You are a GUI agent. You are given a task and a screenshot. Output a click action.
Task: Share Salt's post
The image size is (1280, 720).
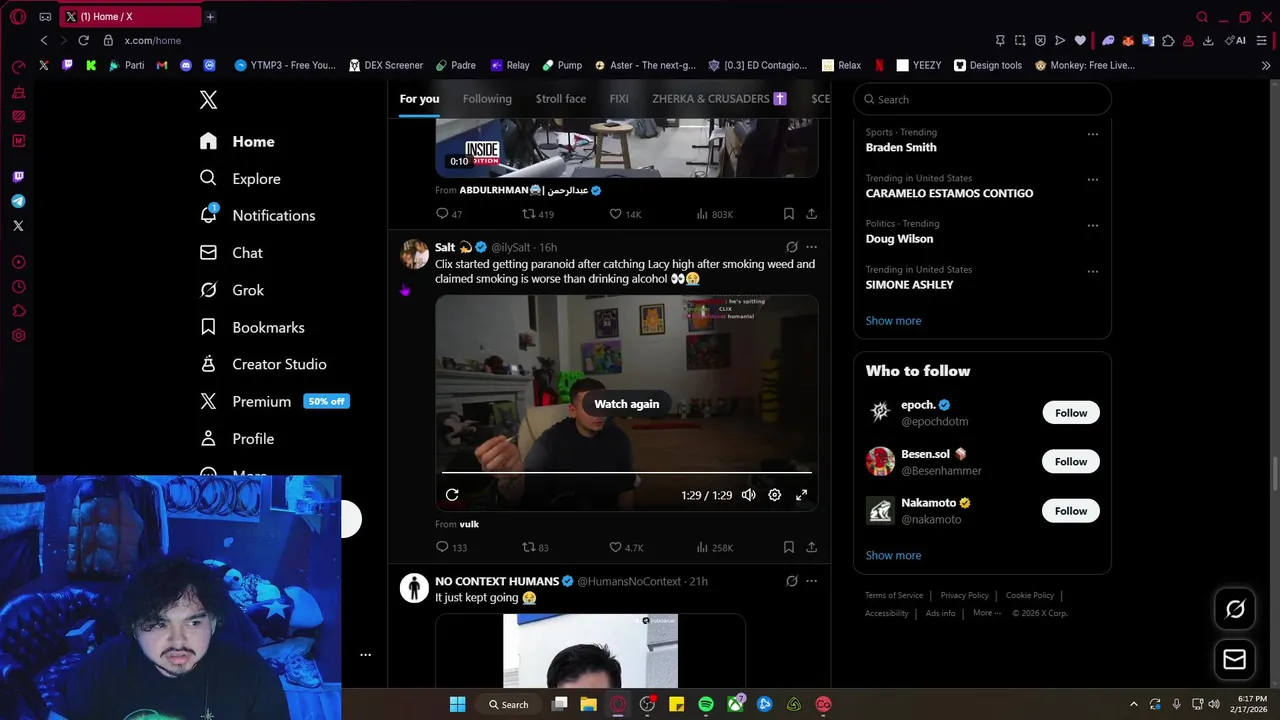pos(811,547)
